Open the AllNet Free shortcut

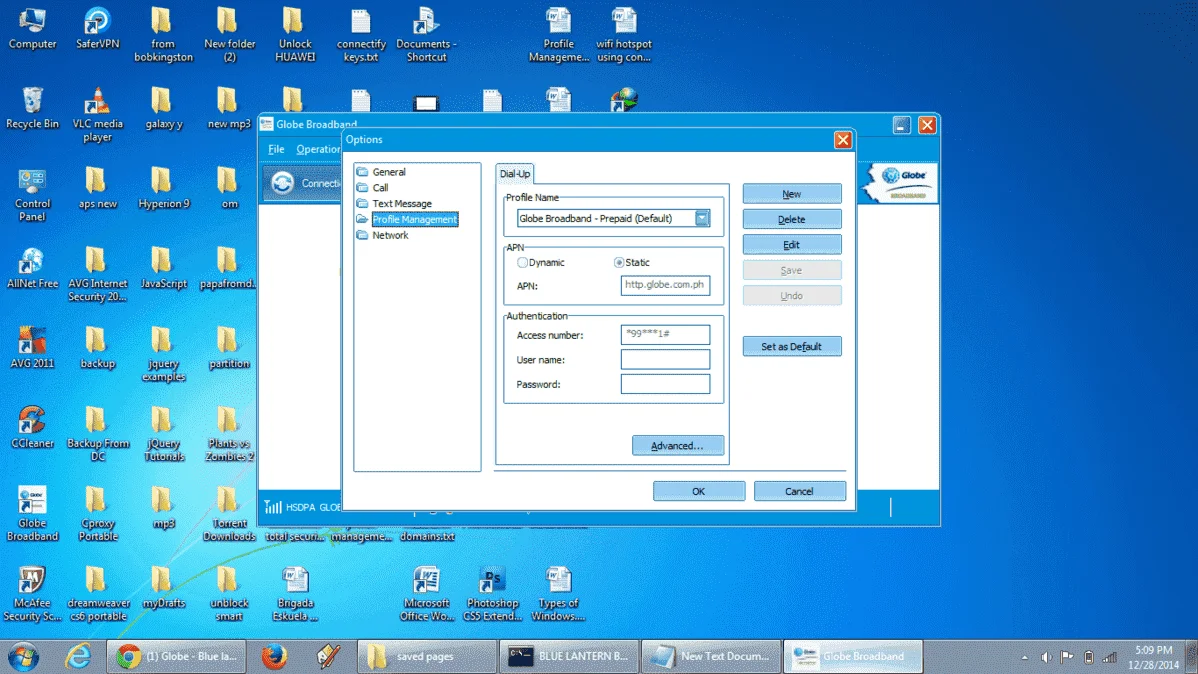tap(32, 267)
